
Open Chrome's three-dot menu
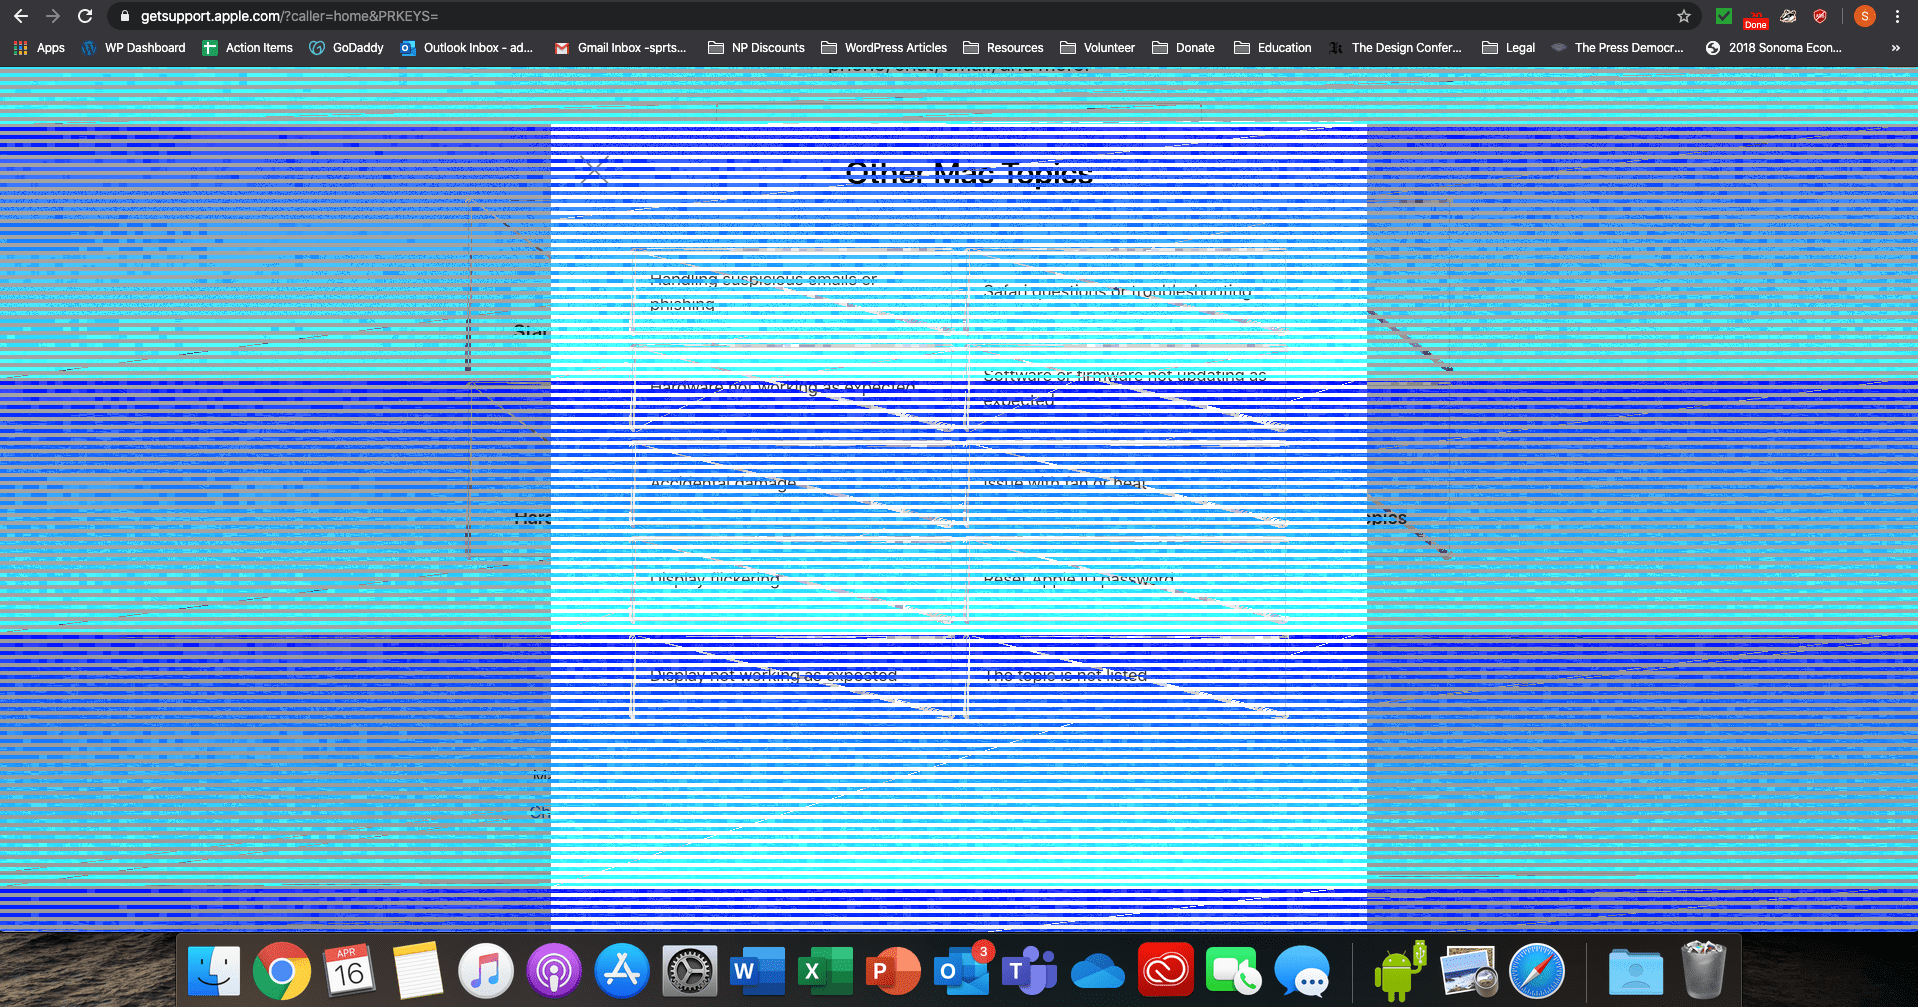1897,16
